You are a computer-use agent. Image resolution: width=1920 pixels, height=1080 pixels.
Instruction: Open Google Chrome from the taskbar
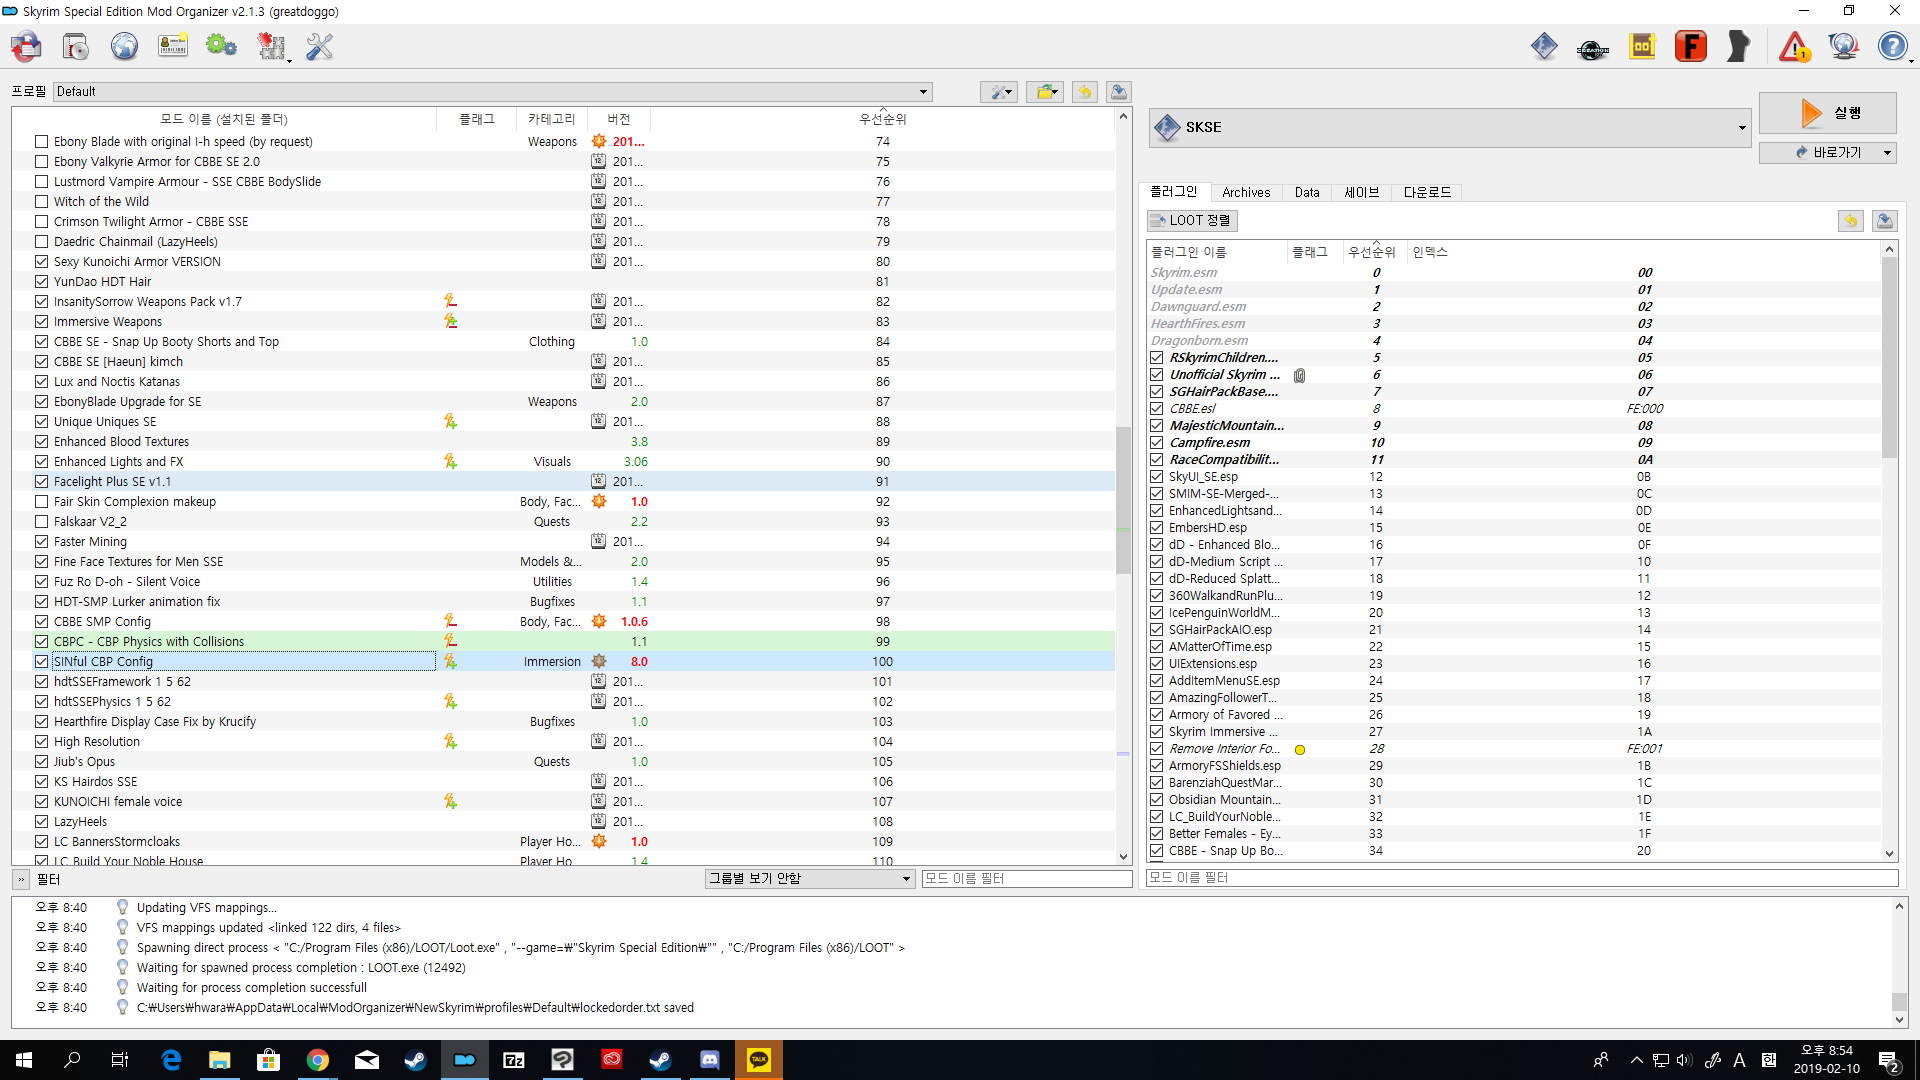pos(318,1060)
